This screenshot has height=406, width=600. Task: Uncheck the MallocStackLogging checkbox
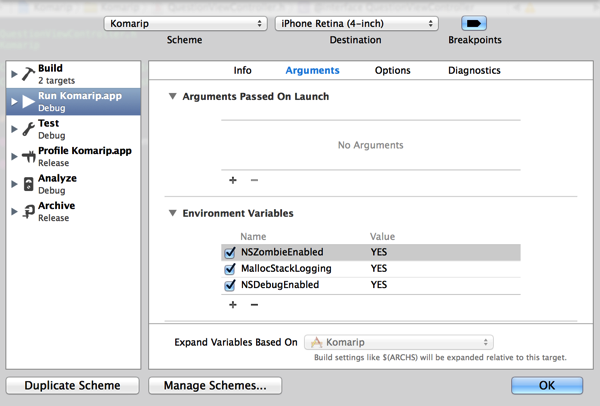tap(230, 269)
